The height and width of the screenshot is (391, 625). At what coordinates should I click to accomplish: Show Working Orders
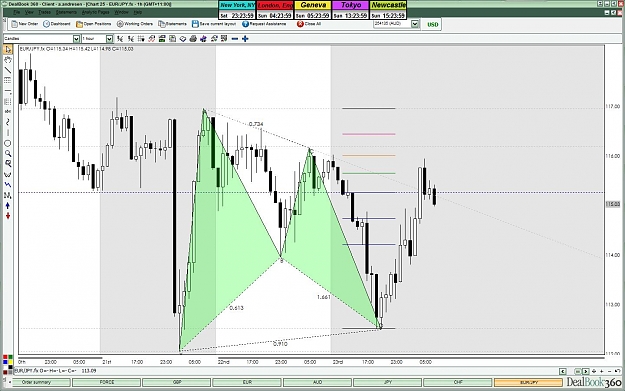135,24
